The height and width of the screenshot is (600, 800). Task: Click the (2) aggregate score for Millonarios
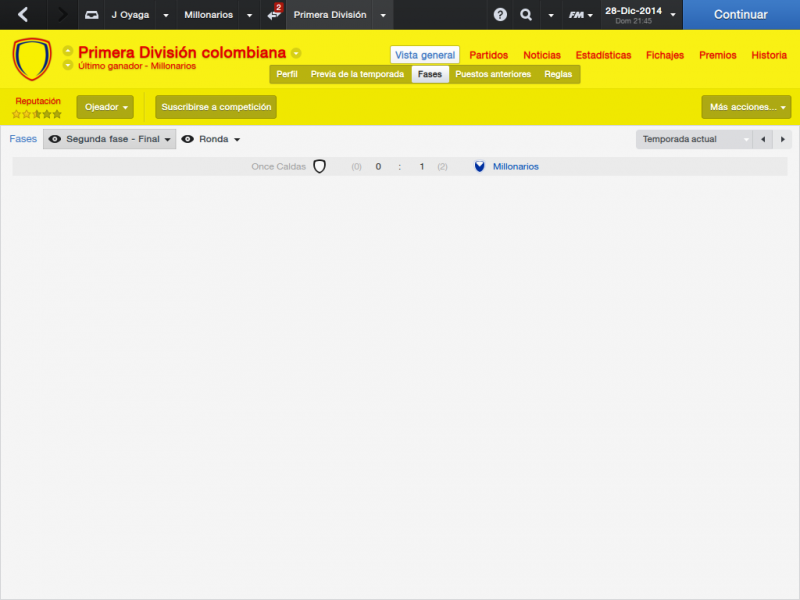click(x=442, y=166)
